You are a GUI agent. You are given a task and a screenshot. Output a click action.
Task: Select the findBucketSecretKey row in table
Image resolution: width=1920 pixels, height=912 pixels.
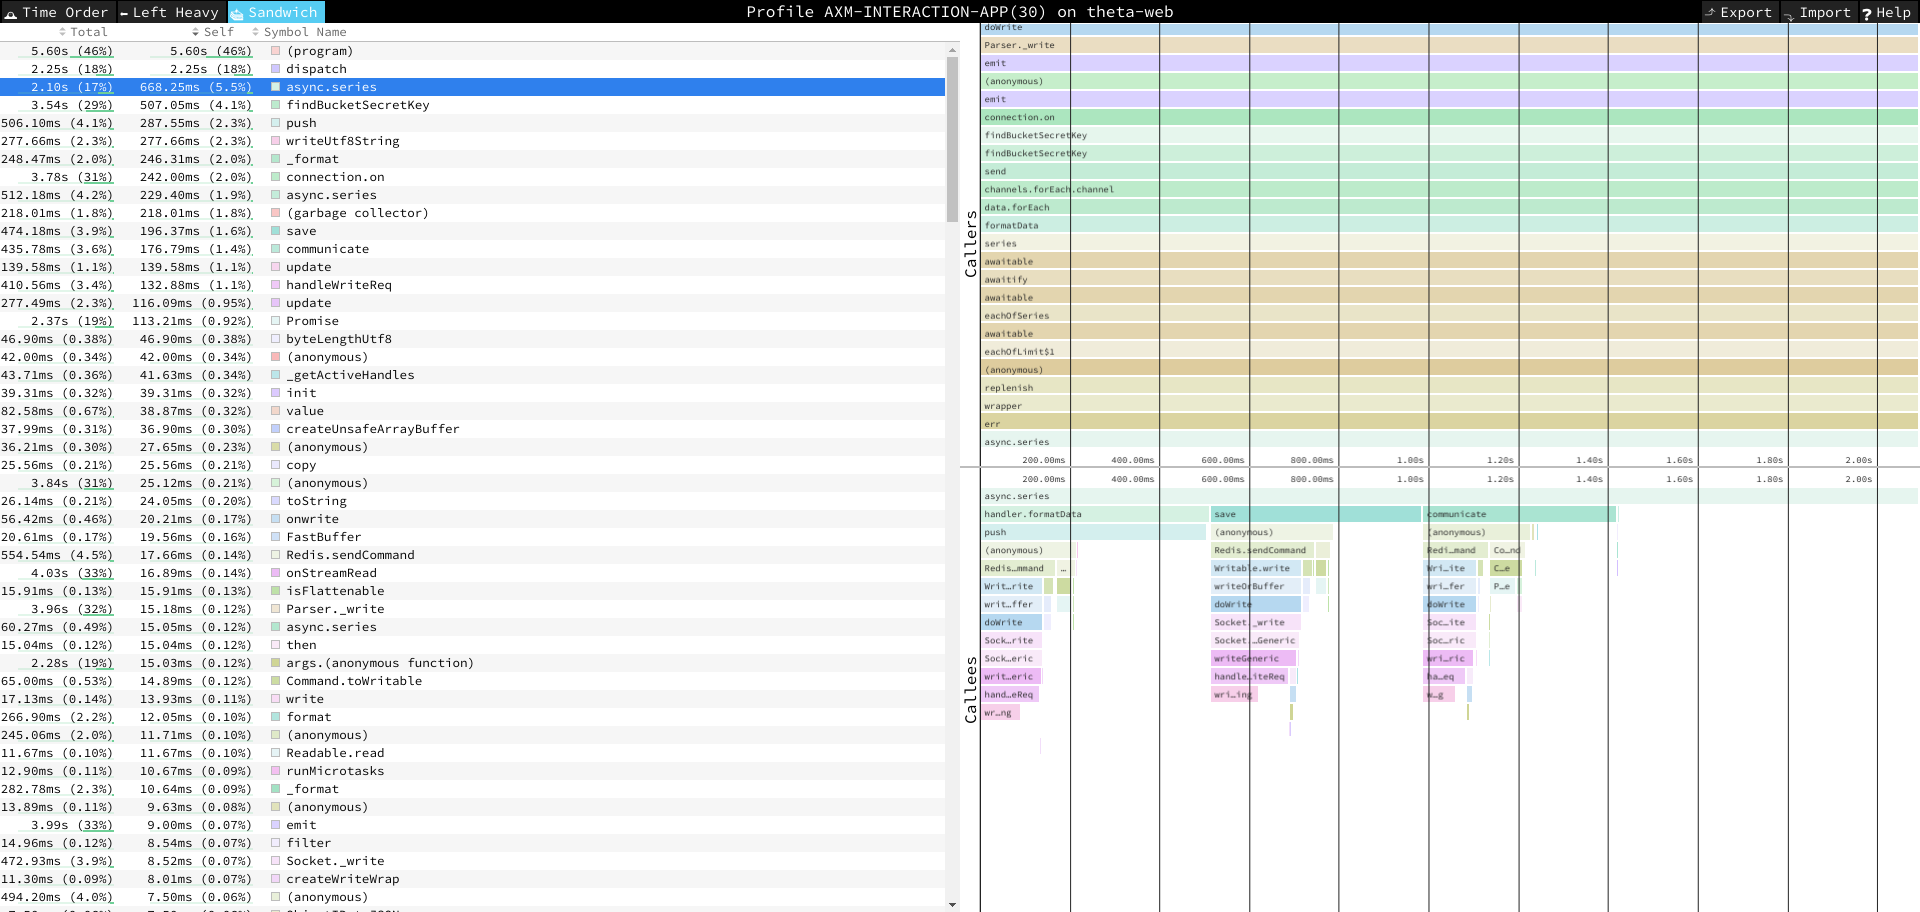(472, 105)
